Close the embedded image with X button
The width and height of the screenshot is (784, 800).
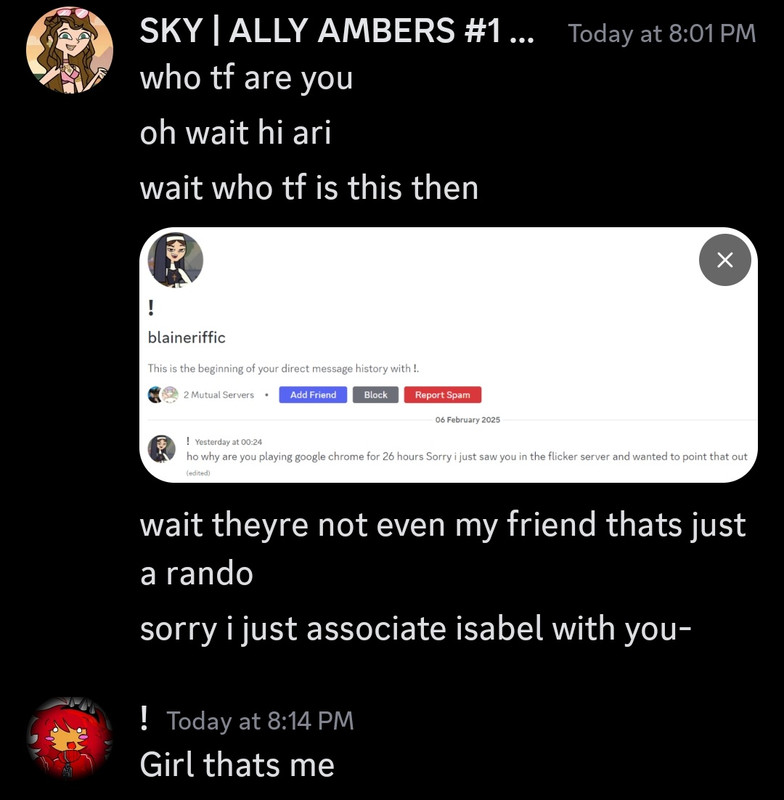pyautogui.click(x=724, y=260)
